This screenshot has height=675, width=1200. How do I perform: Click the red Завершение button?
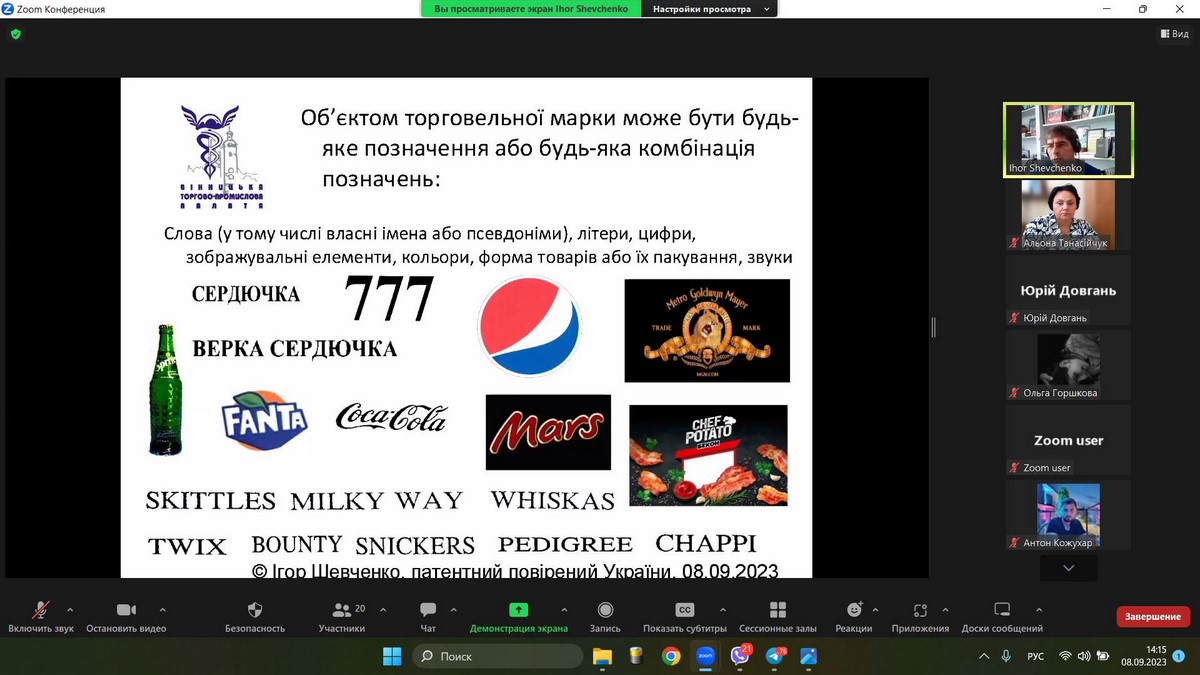click(1152, 617)
